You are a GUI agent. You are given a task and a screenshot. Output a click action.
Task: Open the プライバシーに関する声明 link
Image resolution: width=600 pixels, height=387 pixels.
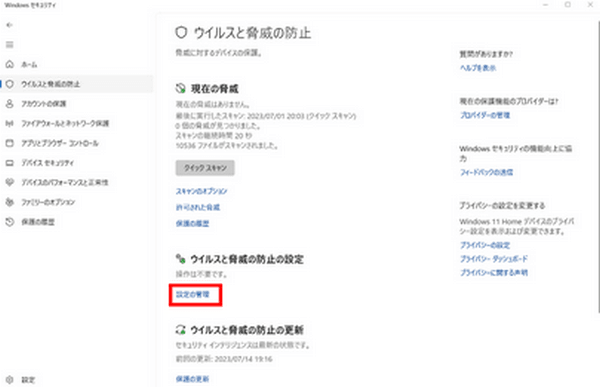tap(494, 273)
